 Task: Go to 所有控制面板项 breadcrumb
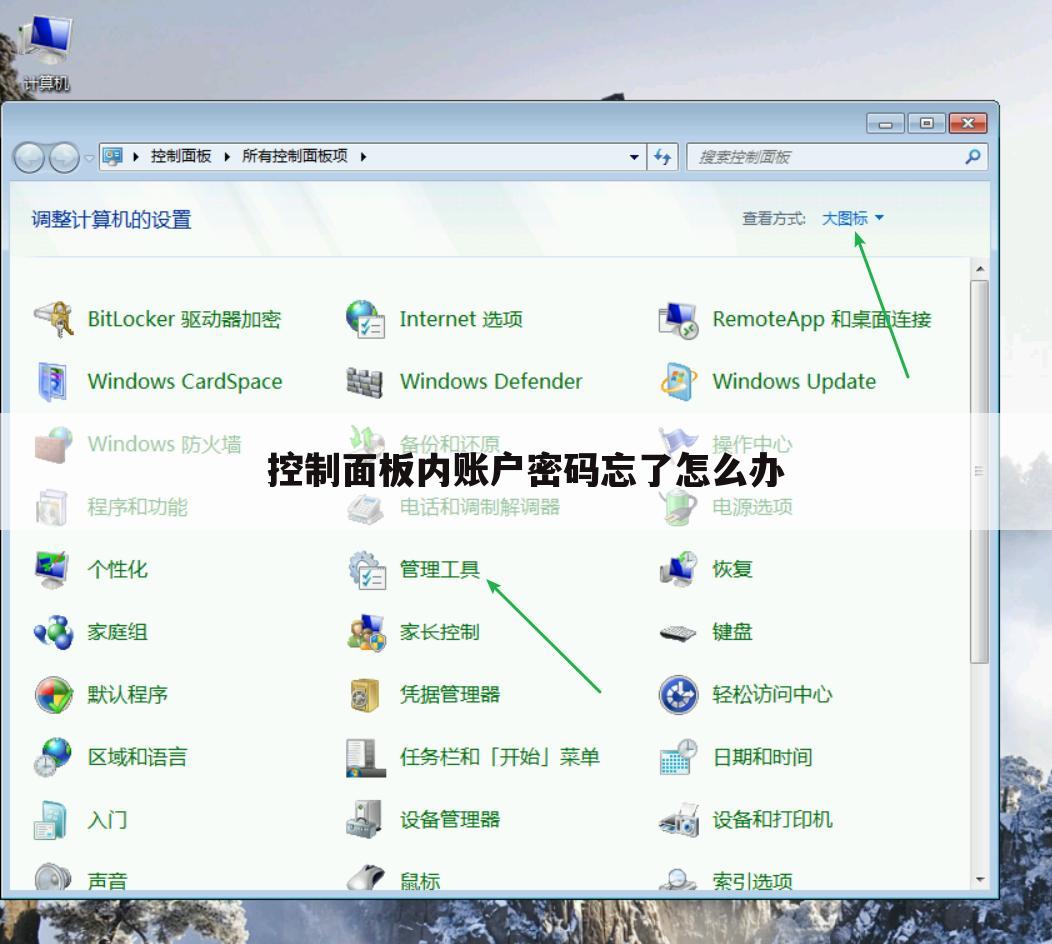click(295, 156)
